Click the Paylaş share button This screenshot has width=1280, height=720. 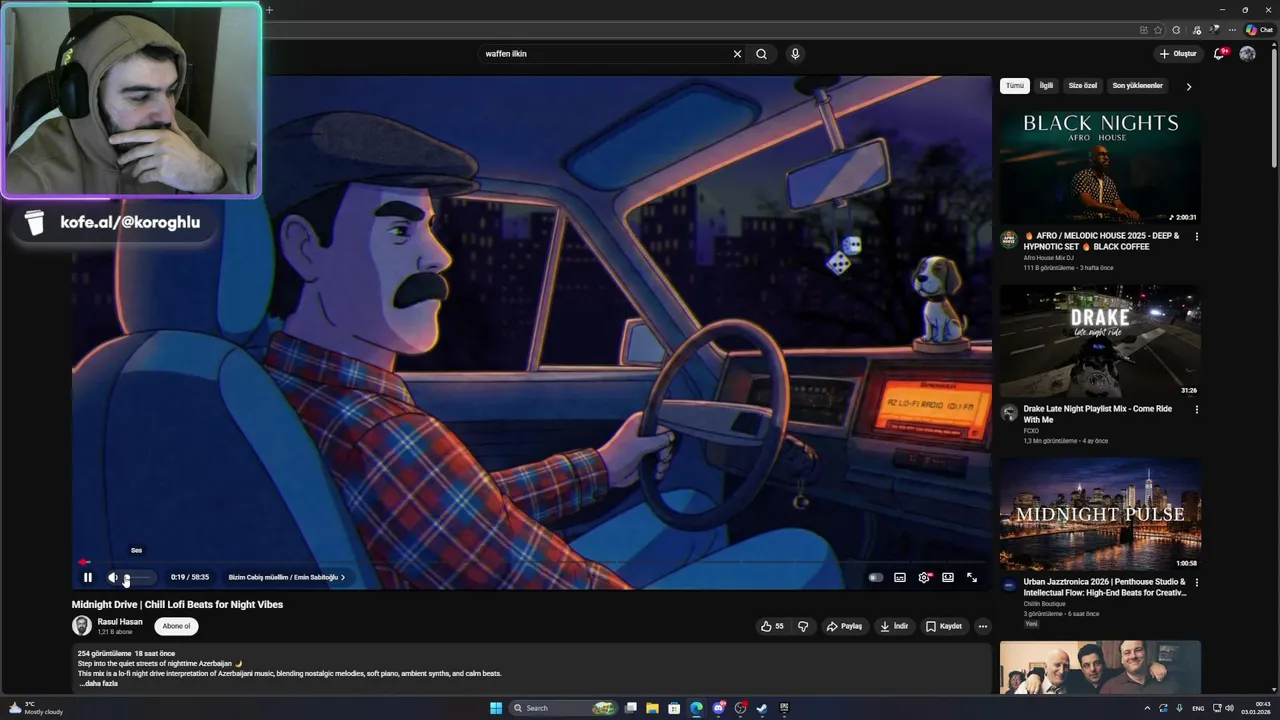point(844,626)
